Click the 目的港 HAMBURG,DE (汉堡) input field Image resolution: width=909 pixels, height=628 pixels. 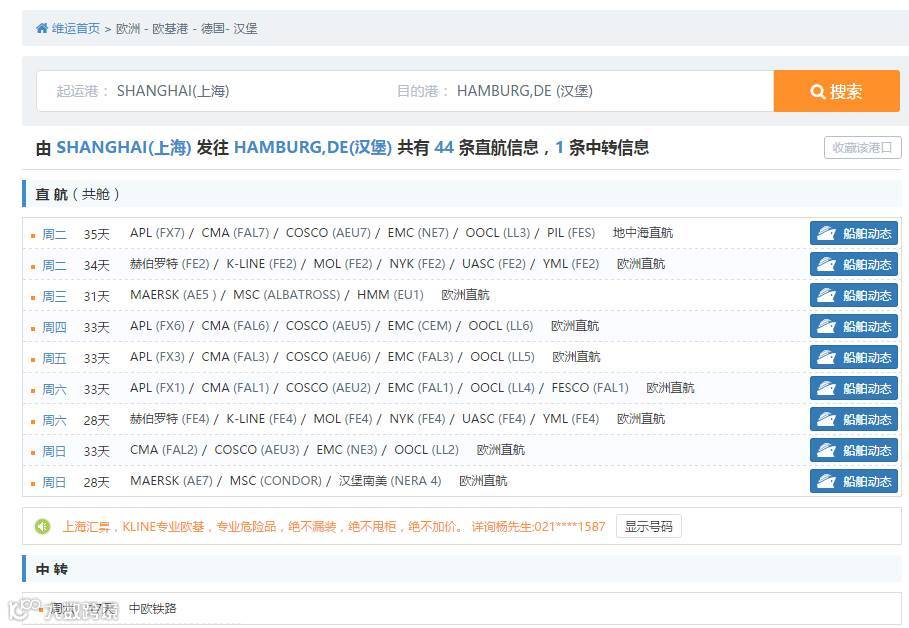(x=580, y=91)
